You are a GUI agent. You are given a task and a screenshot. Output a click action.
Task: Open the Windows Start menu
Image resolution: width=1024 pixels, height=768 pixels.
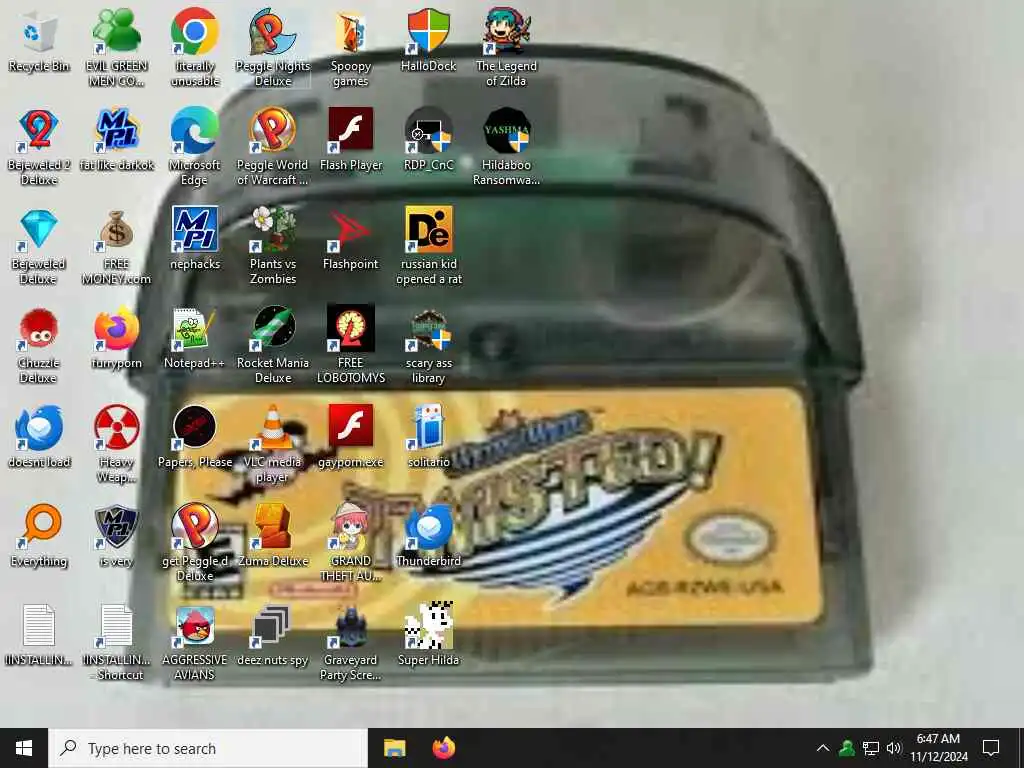click(x=24, y=748)
